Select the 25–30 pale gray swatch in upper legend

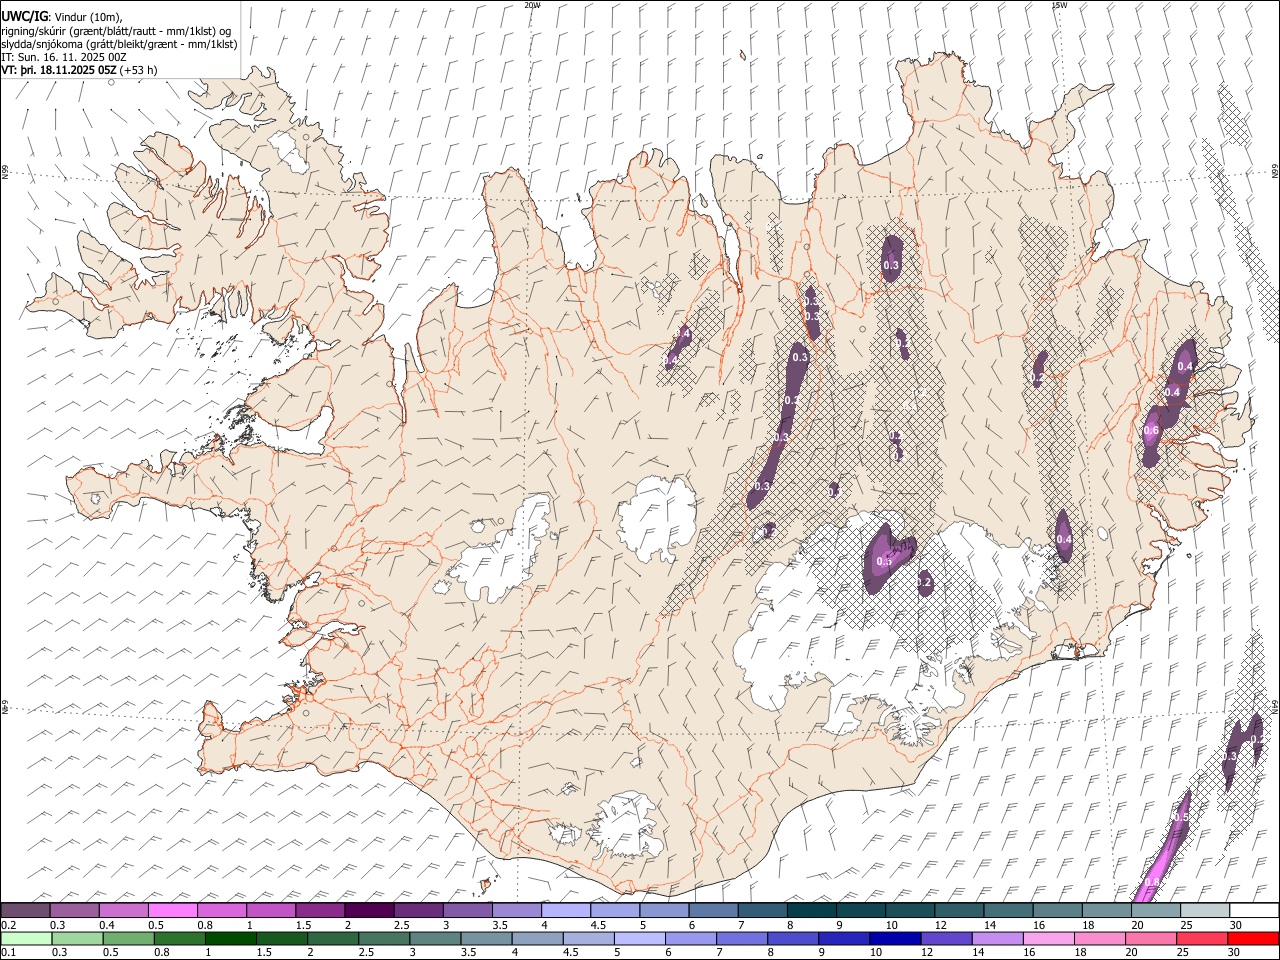pos(1205,910)
